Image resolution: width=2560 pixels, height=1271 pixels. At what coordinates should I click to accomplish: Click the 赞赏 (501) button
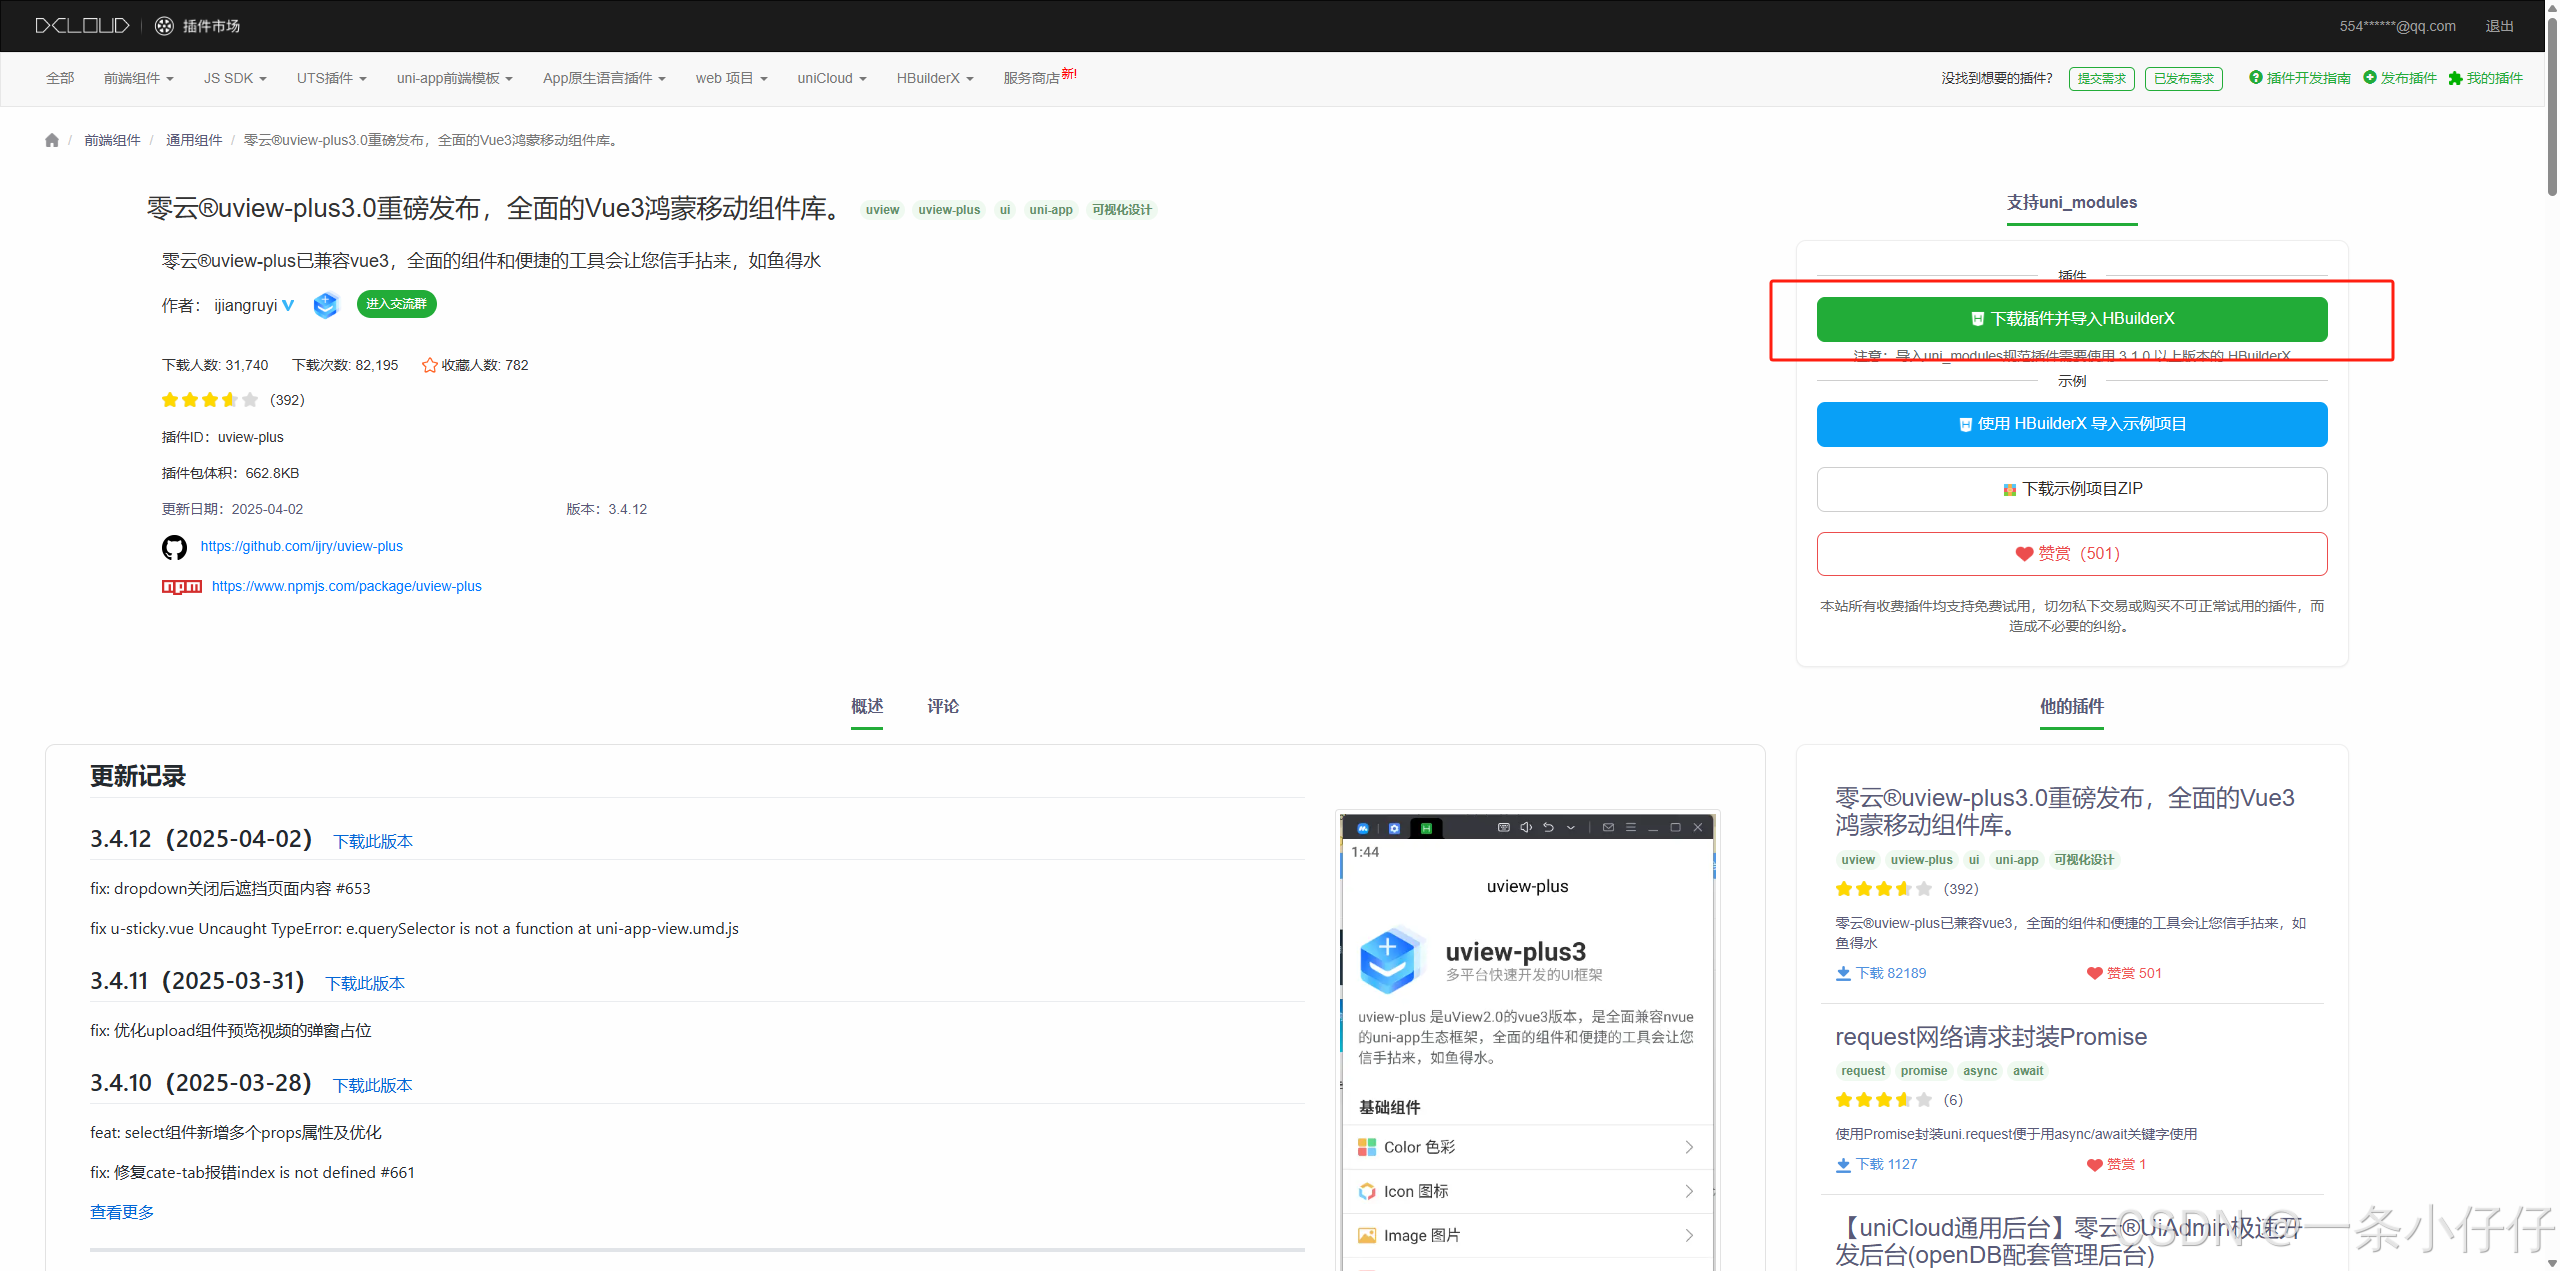[2071, 554]
